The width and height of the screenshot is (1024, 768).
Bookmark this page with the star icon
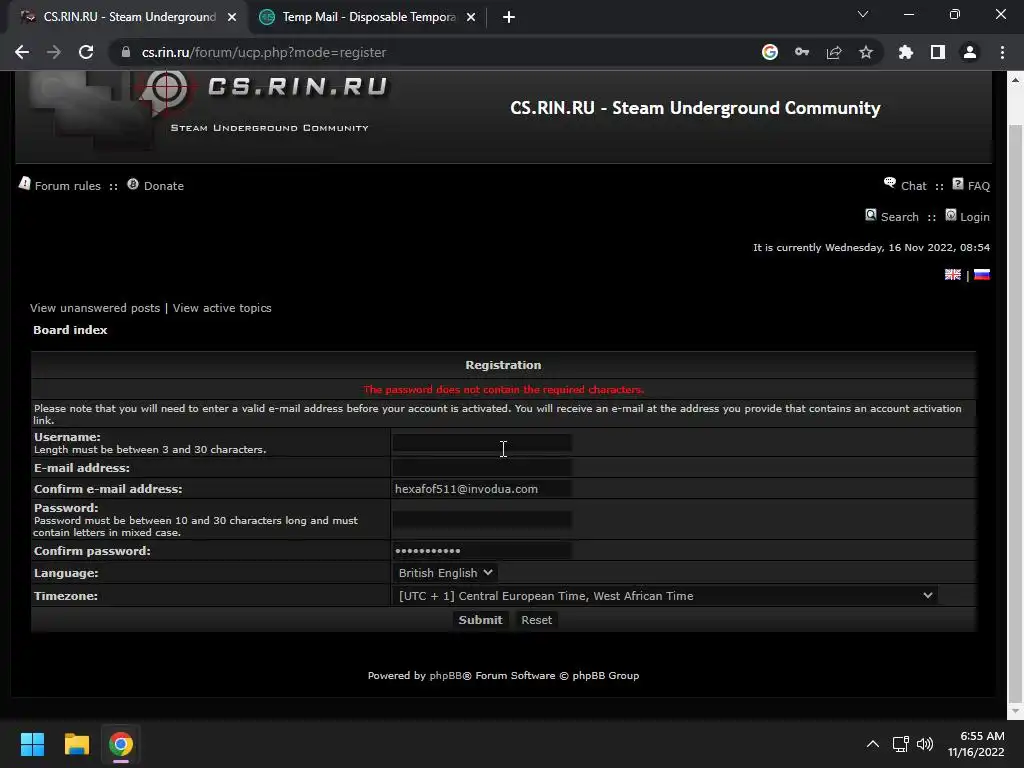[866, 52]
